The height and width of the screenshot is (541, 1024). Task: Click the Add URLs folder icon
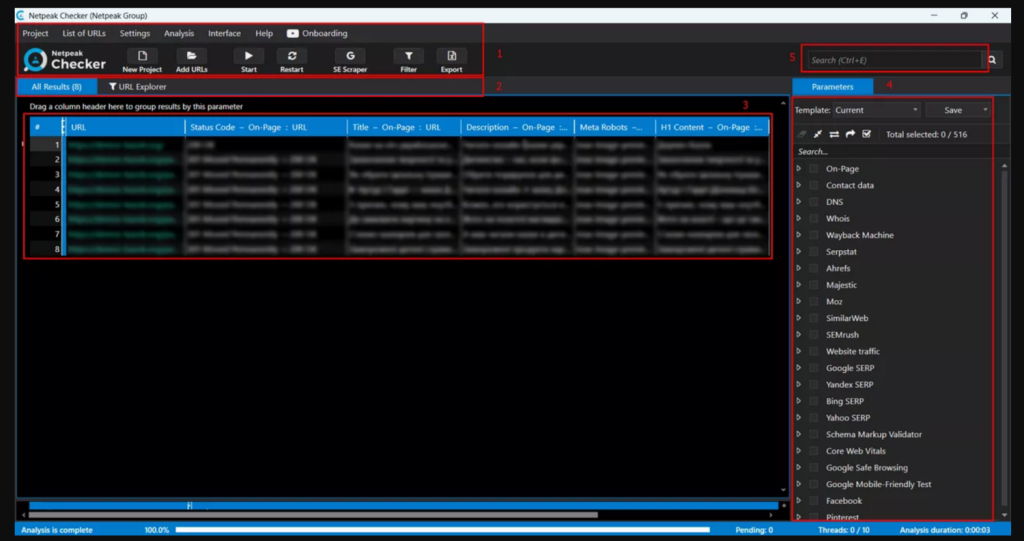click(191, 57)
